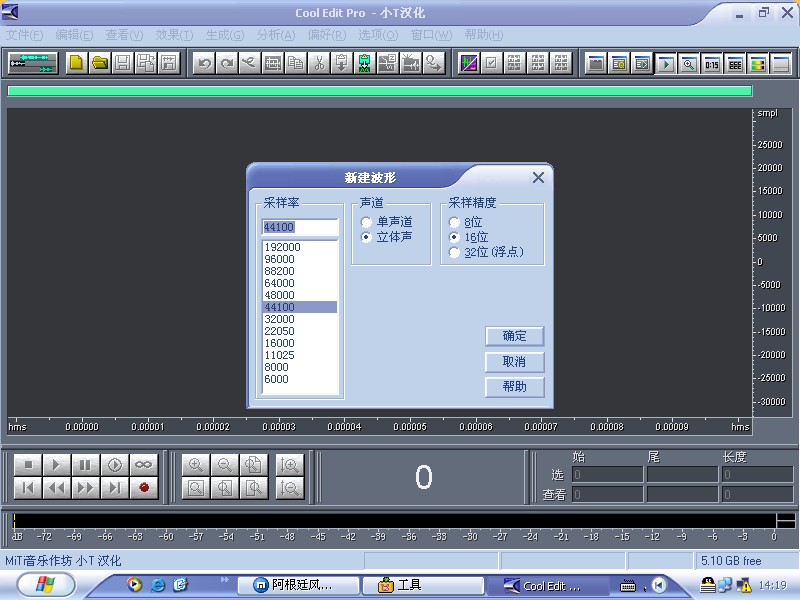Open the 生成(G) menu

click(225, 35)
